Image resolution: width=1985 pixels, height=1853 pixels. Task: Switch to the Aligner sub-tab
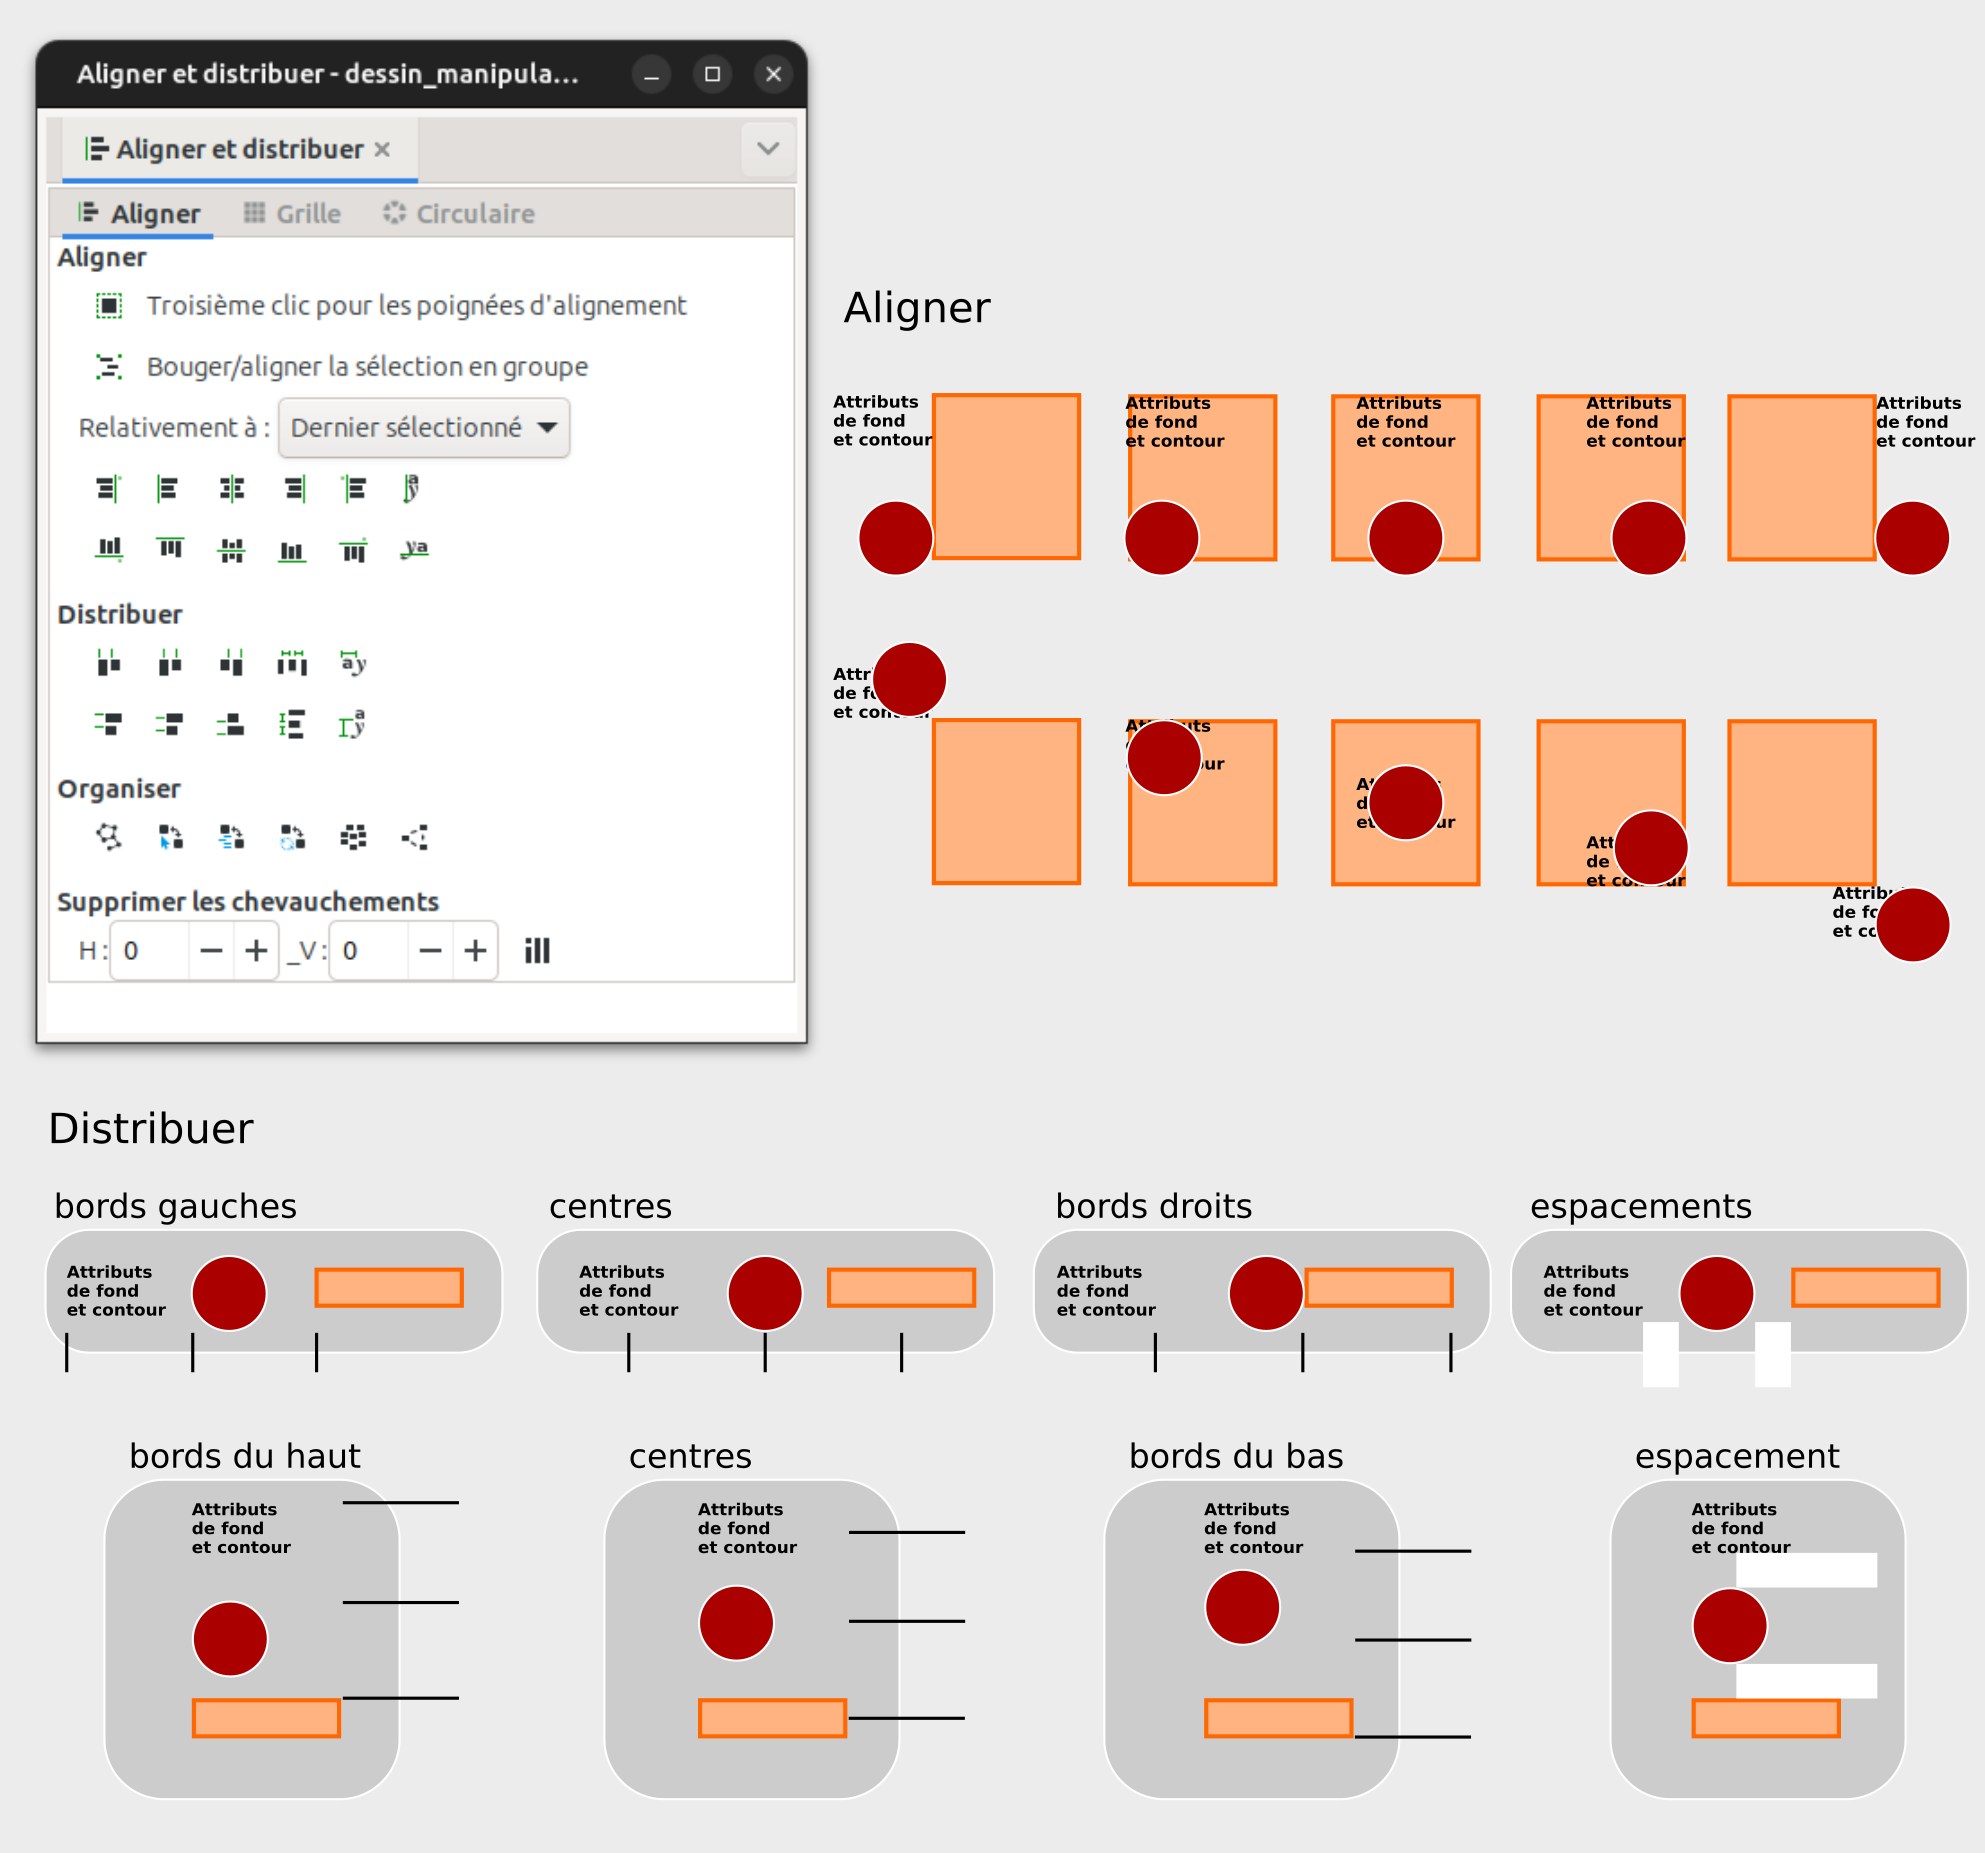[x=139, y=213]
